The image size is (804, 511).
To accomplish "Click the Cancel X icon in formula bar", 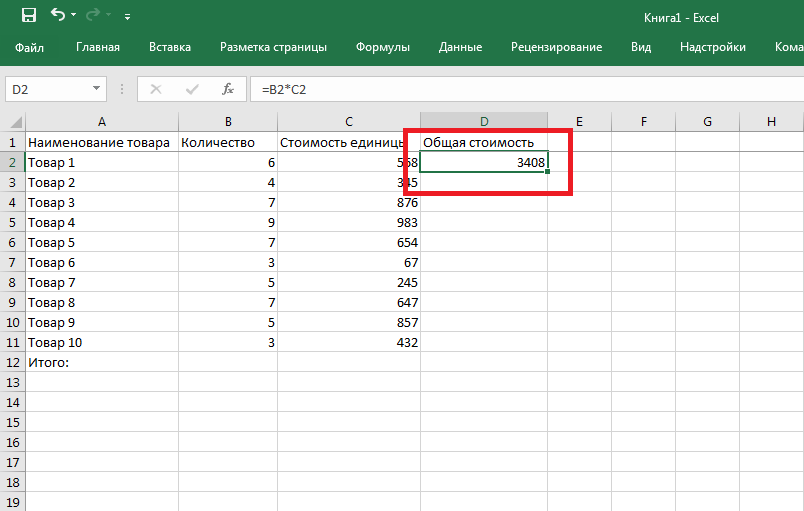I will click(155, 89).
